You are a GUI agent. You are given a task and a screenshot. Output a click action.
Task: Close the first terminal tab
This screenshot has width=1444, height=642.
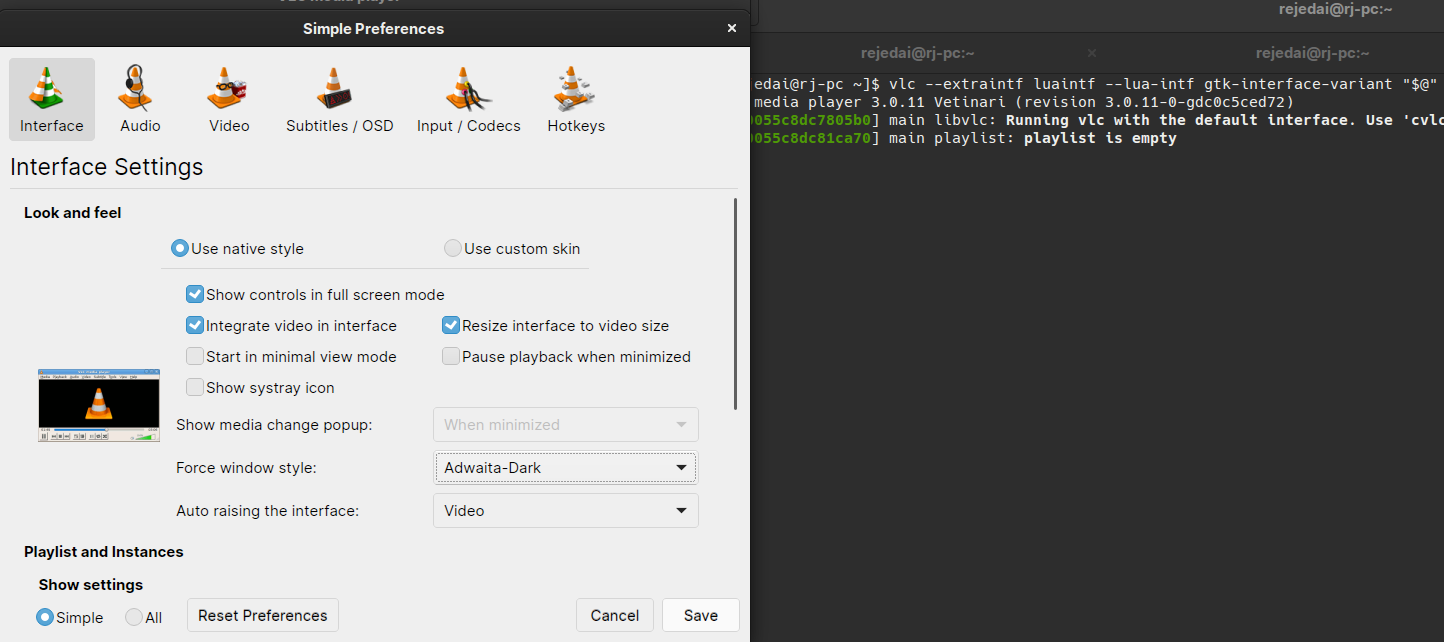1092,53
